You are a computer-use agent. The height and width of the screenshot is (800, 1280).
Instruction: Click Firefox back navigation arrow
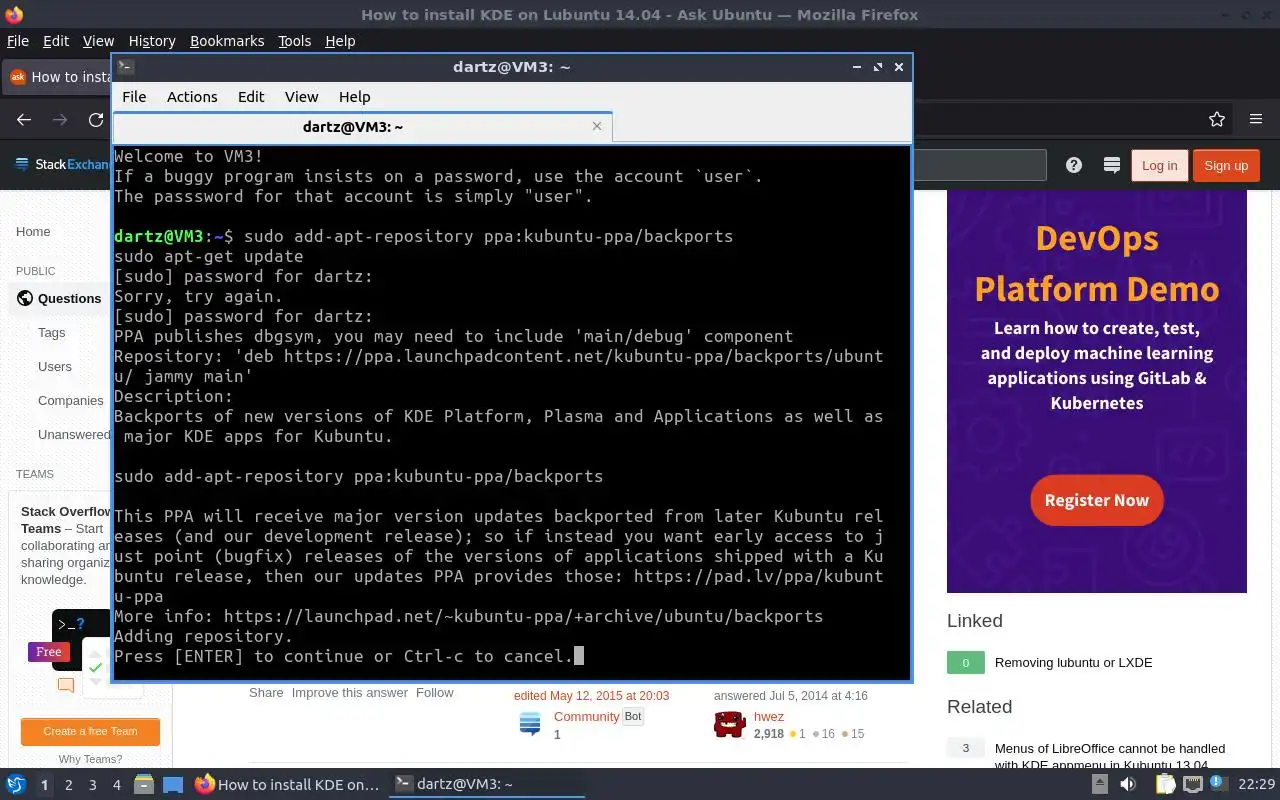[24, 120]
